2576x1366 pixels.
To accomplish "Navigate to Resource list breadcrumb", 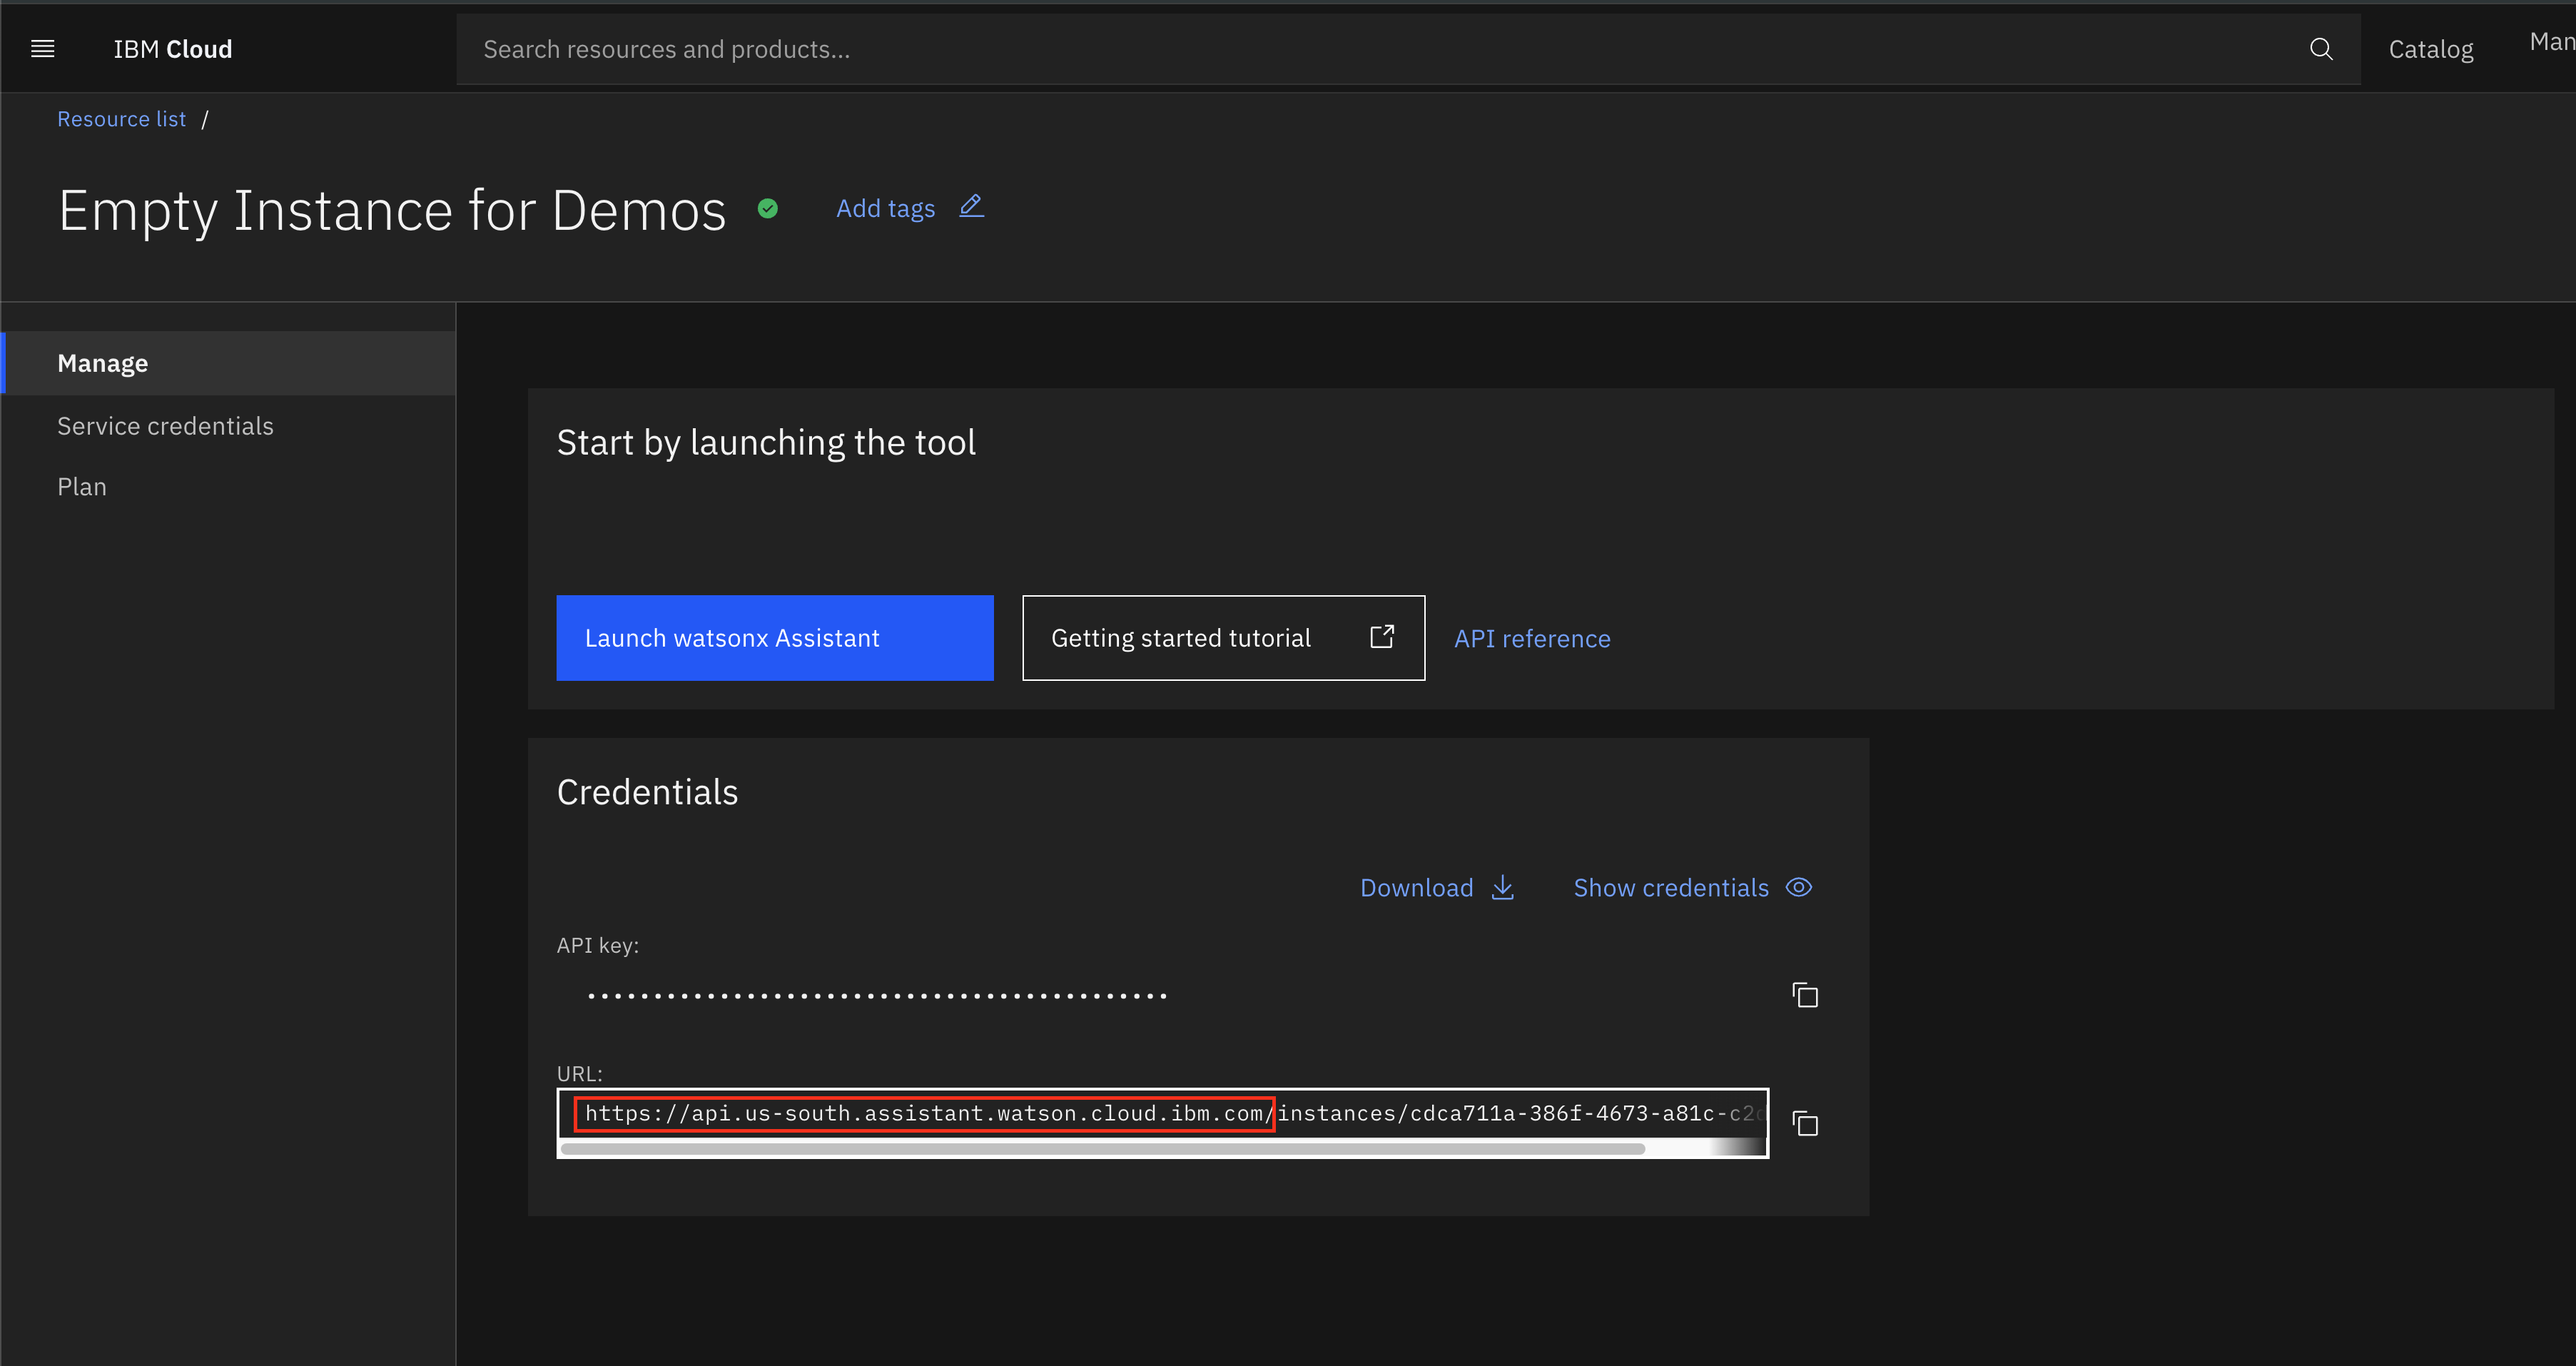I will pos(122,119).
